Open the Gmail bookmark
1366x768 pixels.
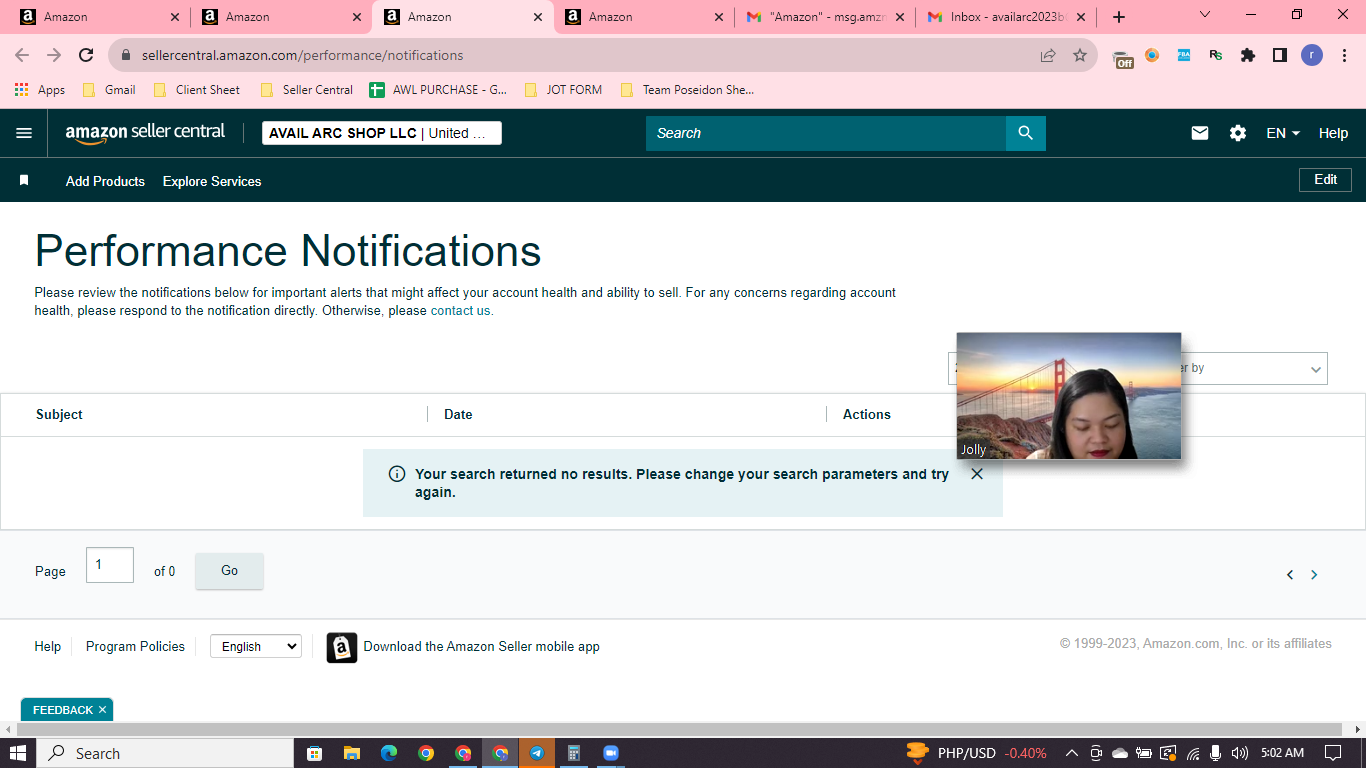click(x=109, y=90)
